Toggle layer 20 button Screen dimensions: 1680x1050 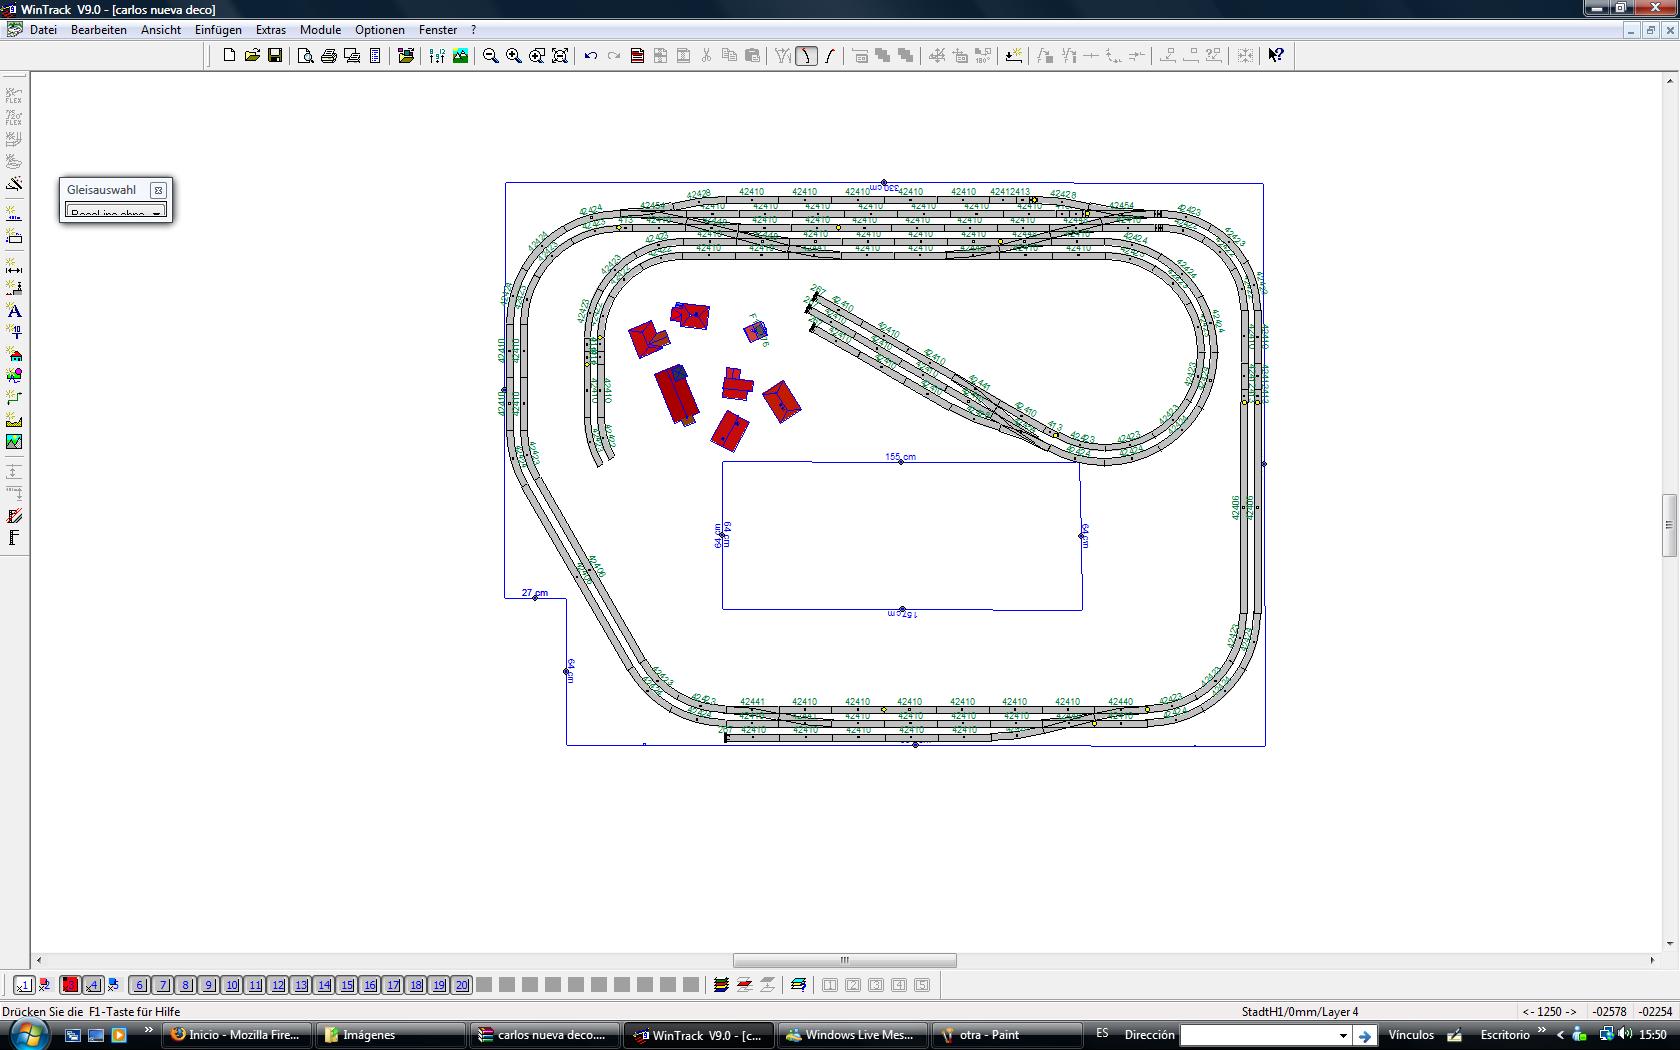coord(462,985)
